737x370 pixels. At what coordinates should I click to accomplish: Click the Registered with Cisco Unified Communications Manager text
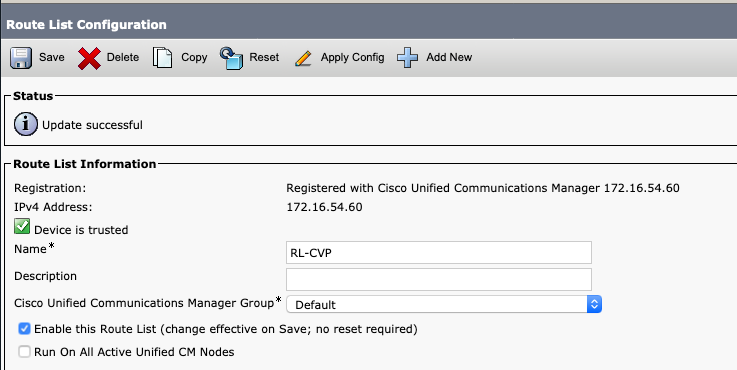[483, 188]
